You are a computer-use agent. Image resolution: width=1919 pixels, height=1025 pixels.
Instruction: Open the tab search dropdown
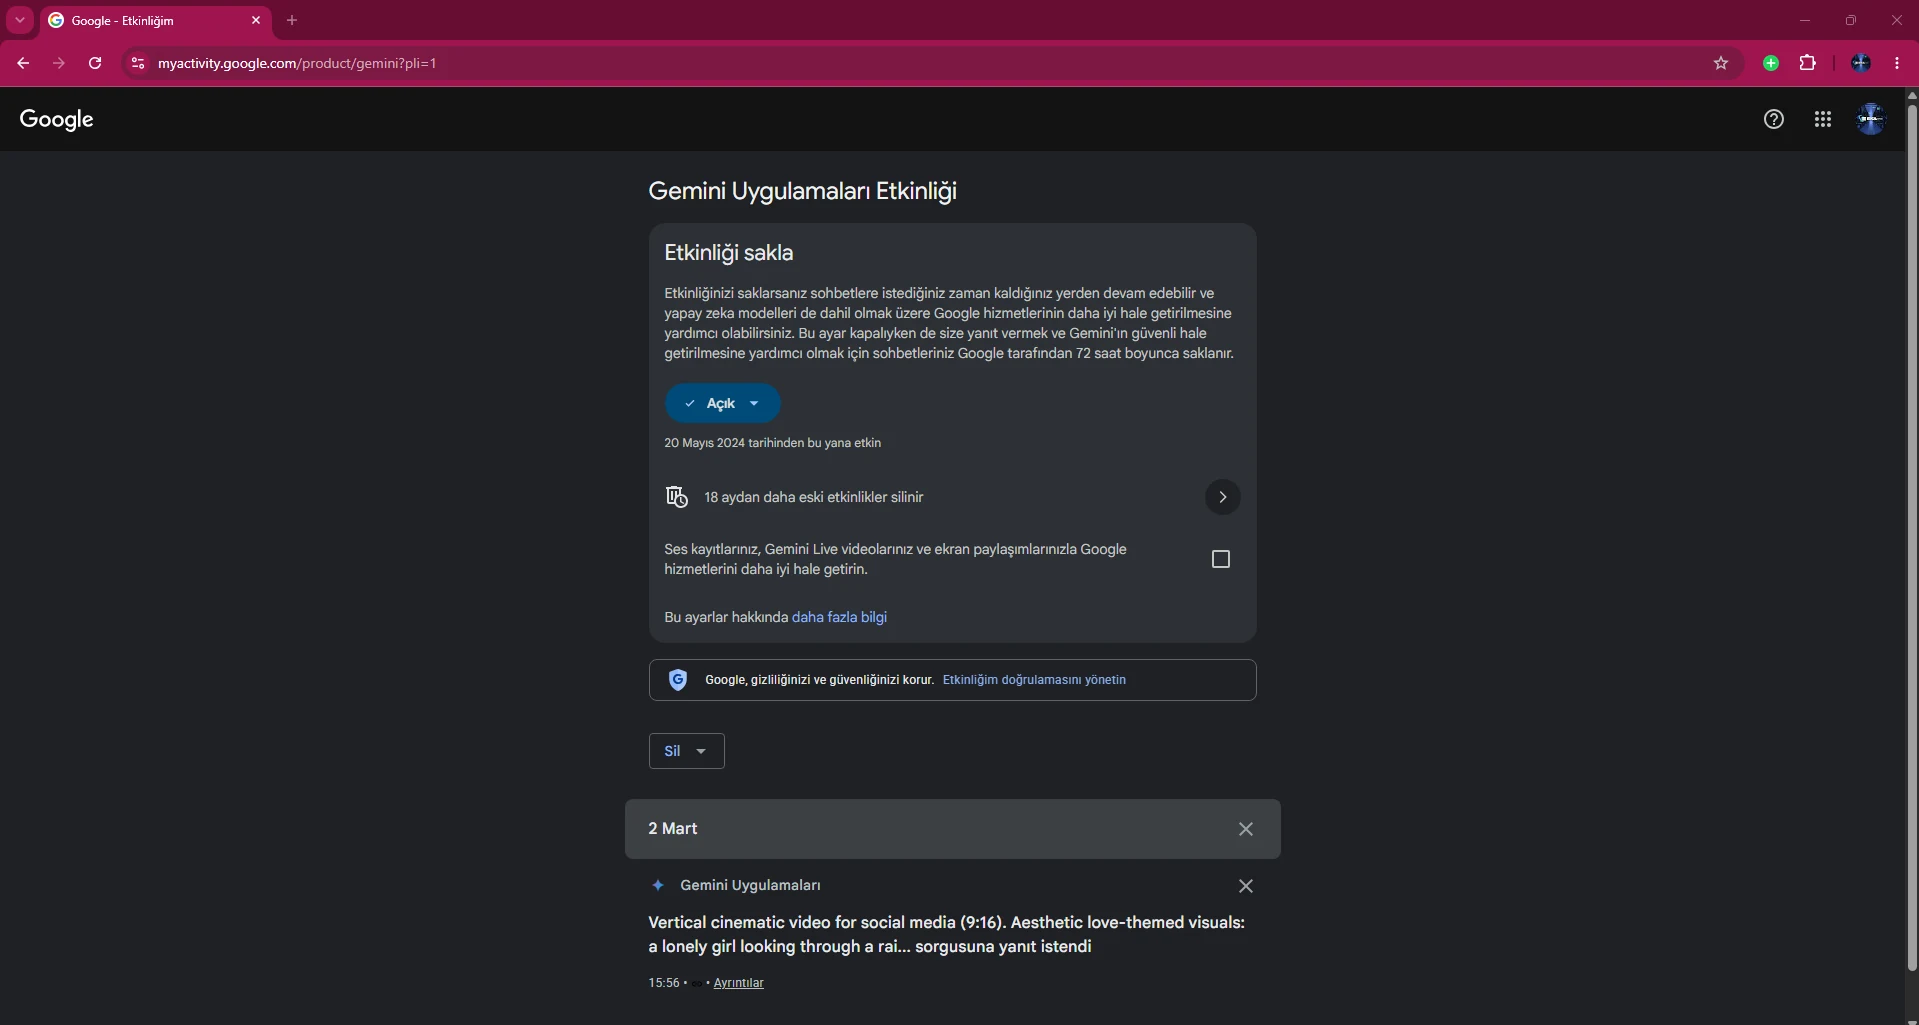pos(20,20)
